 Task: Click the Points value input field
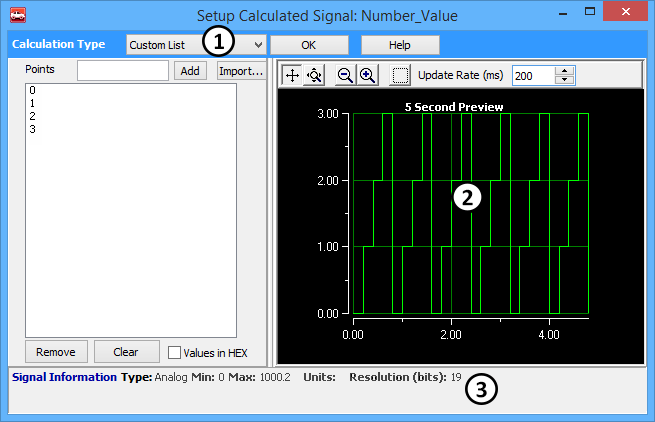coord(122,71)
